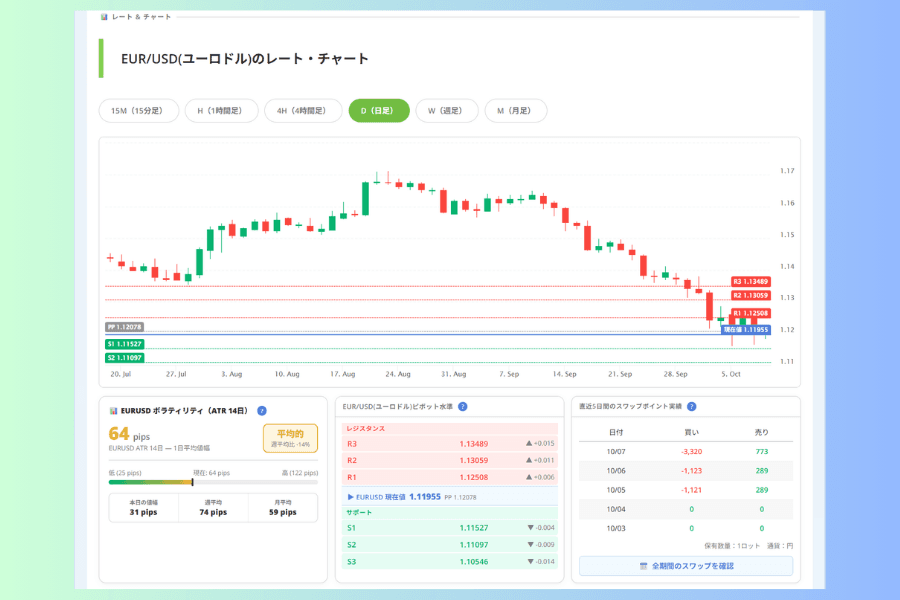
Task: Click the 24. Aug x-axis date label
Action: tap(398, 374)
